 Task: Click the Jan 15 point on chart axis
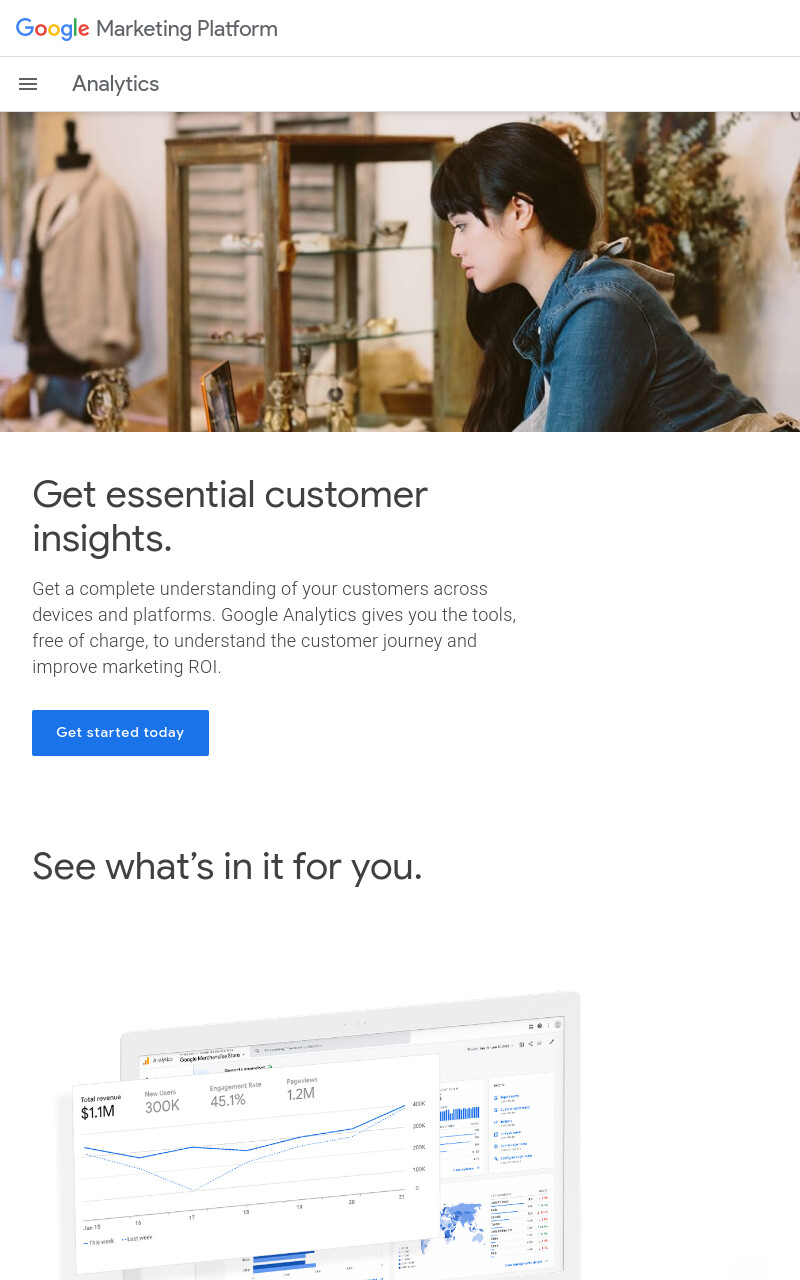click(x=92, y=1226)
